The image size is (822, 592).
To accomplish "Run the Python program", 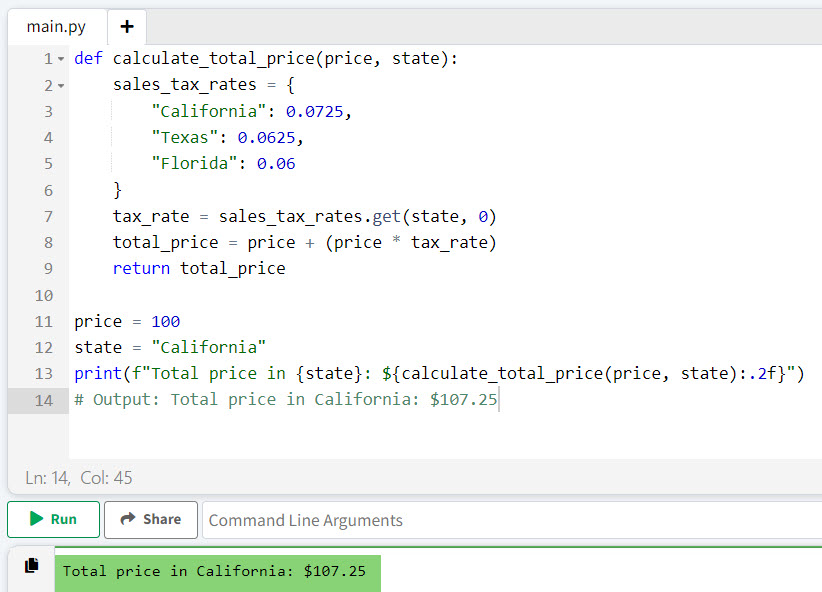I will [53, 519].
